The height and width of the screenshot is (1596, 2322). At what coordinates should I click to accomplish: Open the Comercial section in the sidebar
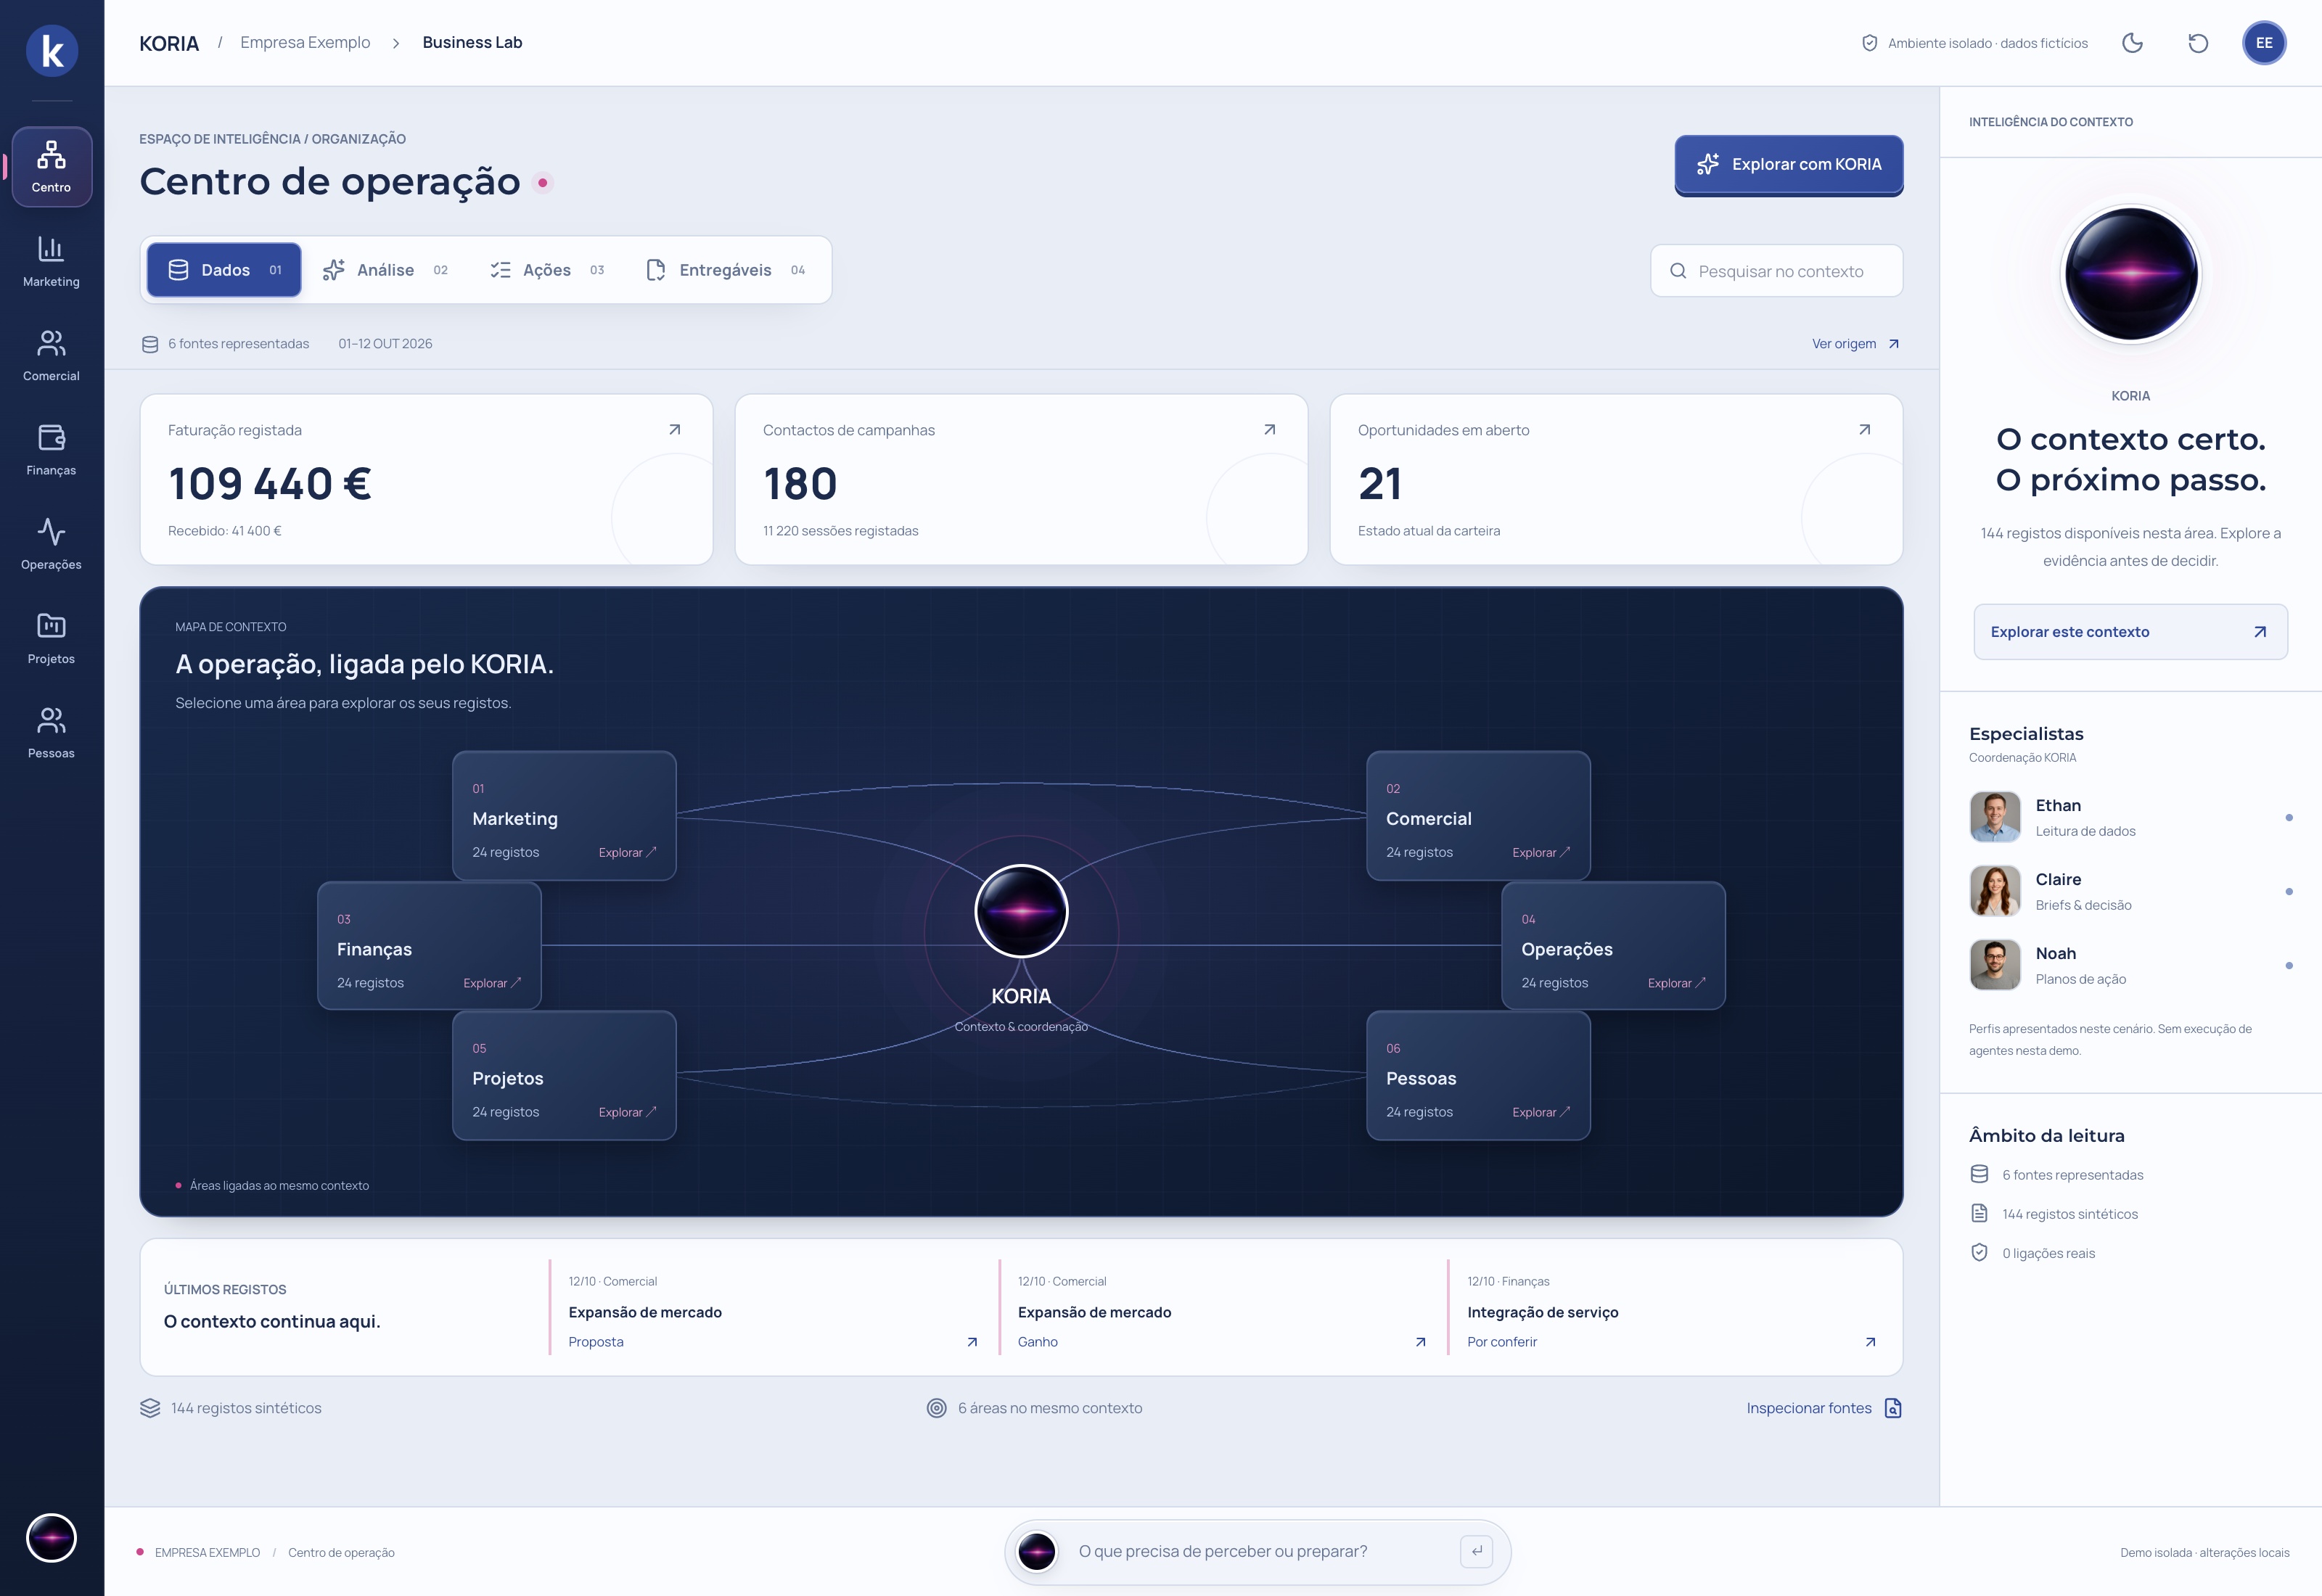point(51,355)
